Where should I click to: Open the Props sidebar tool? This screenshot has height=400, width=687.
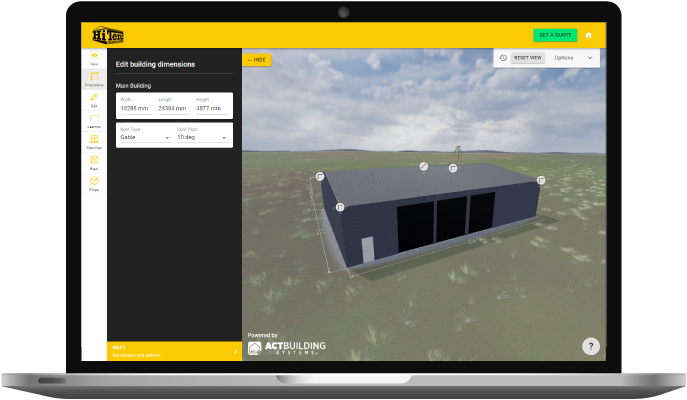coord(94,184)
